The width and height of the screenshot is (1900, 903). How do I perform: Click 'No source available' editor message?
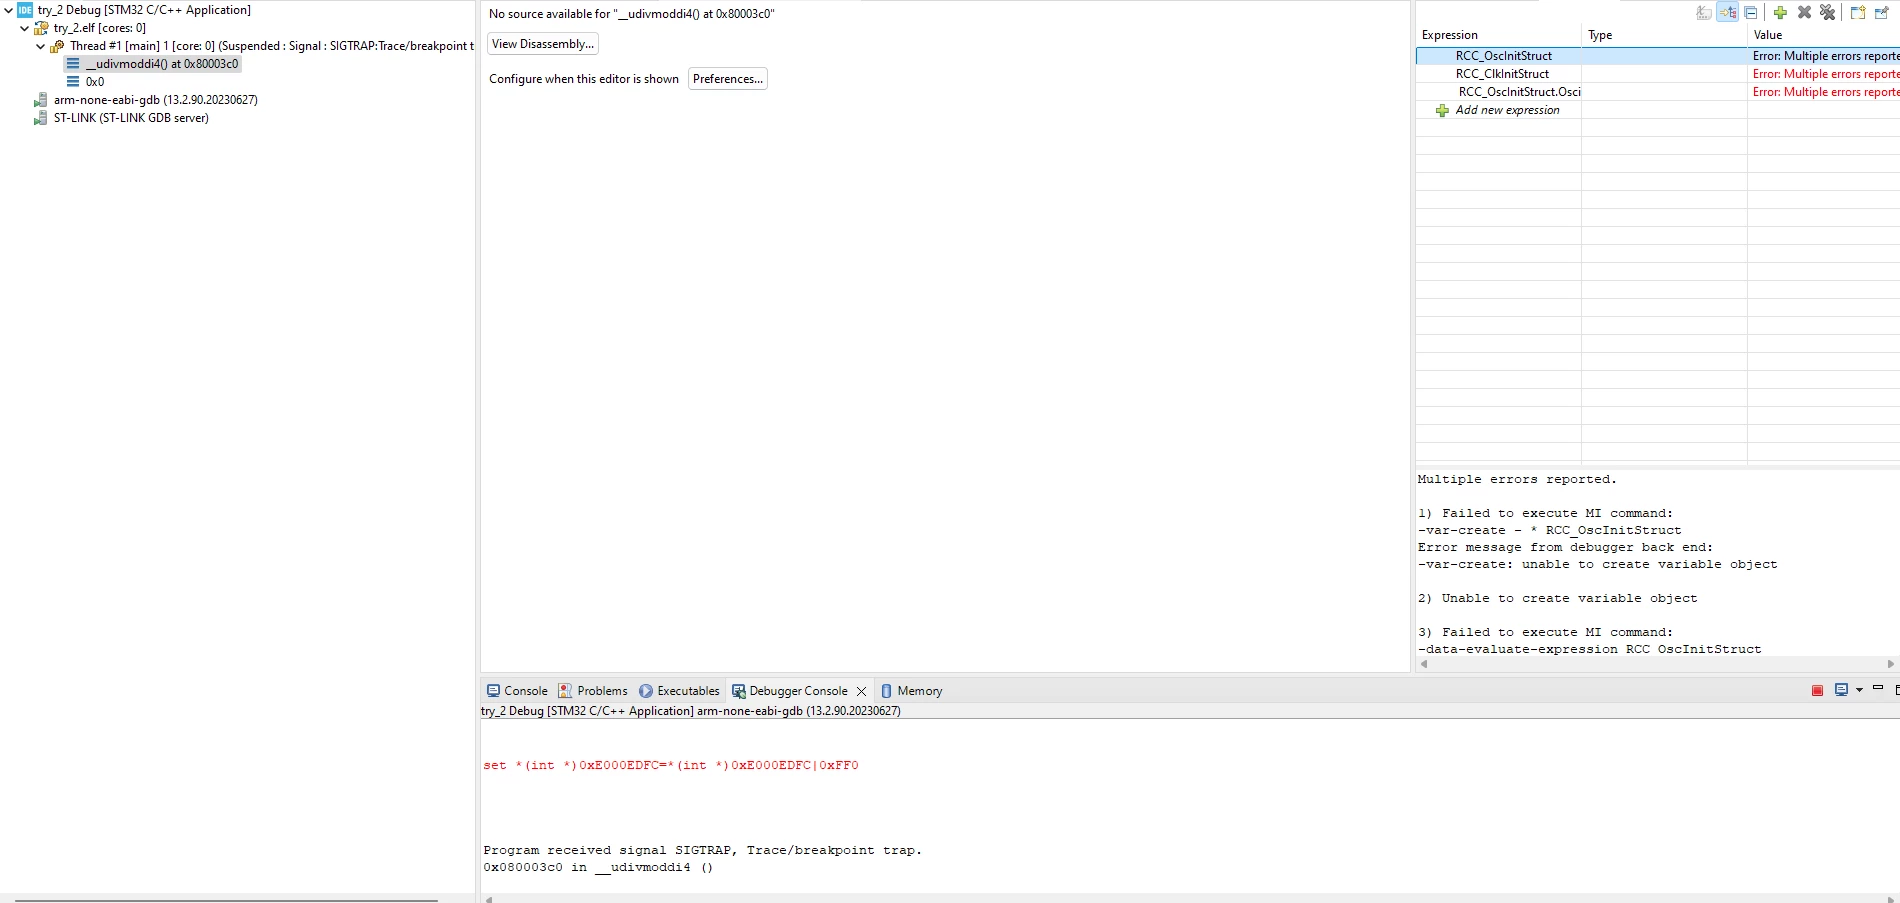coord(631,14)
